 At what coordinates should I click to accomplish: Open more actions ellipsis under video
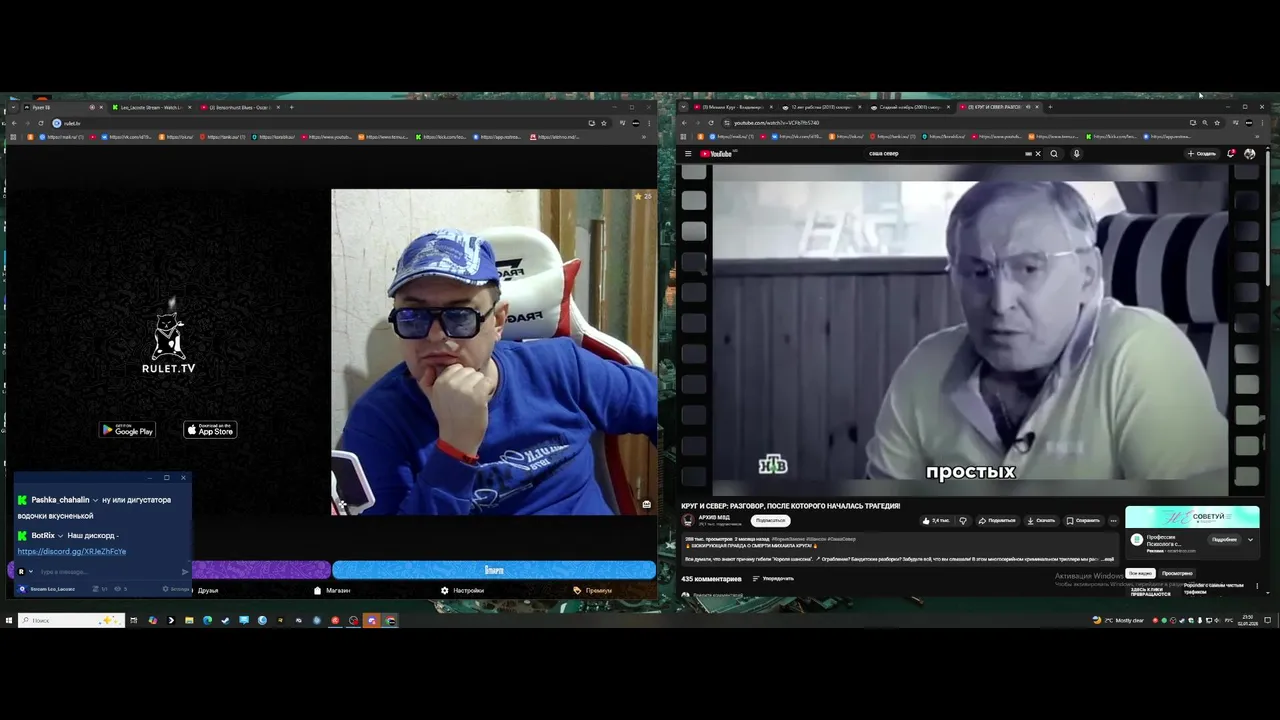pyautogui.click(x=1113, y=521)
